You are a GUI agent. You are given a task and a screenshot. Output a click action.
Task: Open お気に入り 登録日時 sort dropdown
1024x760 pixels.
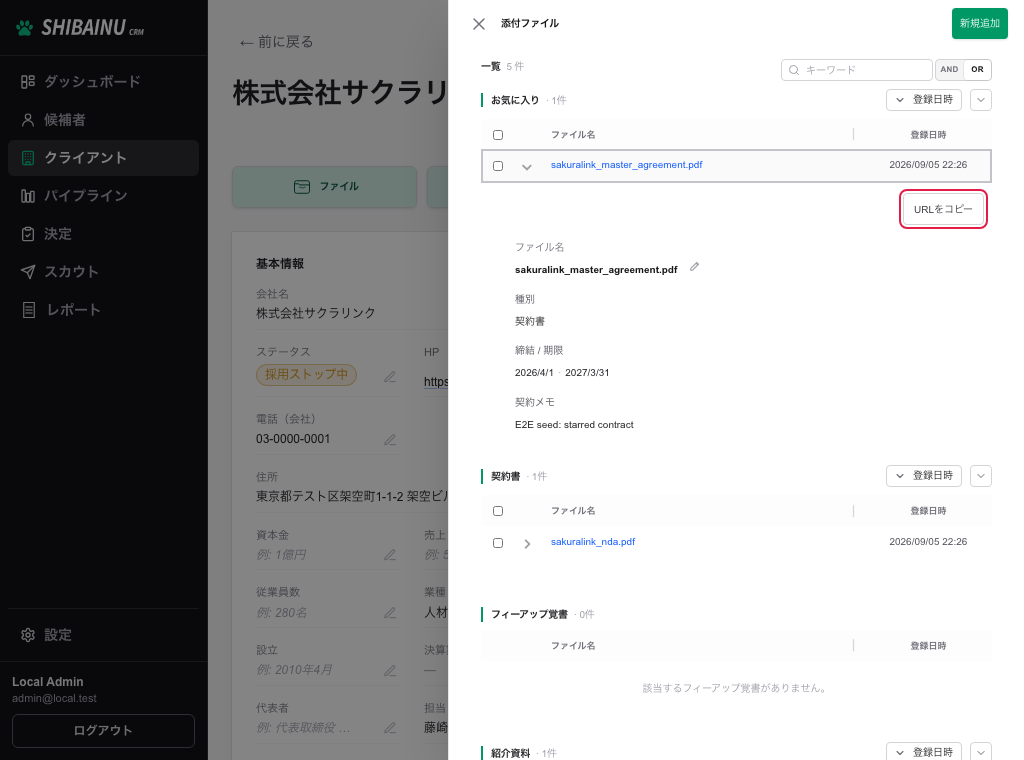[x=923, y=100]
